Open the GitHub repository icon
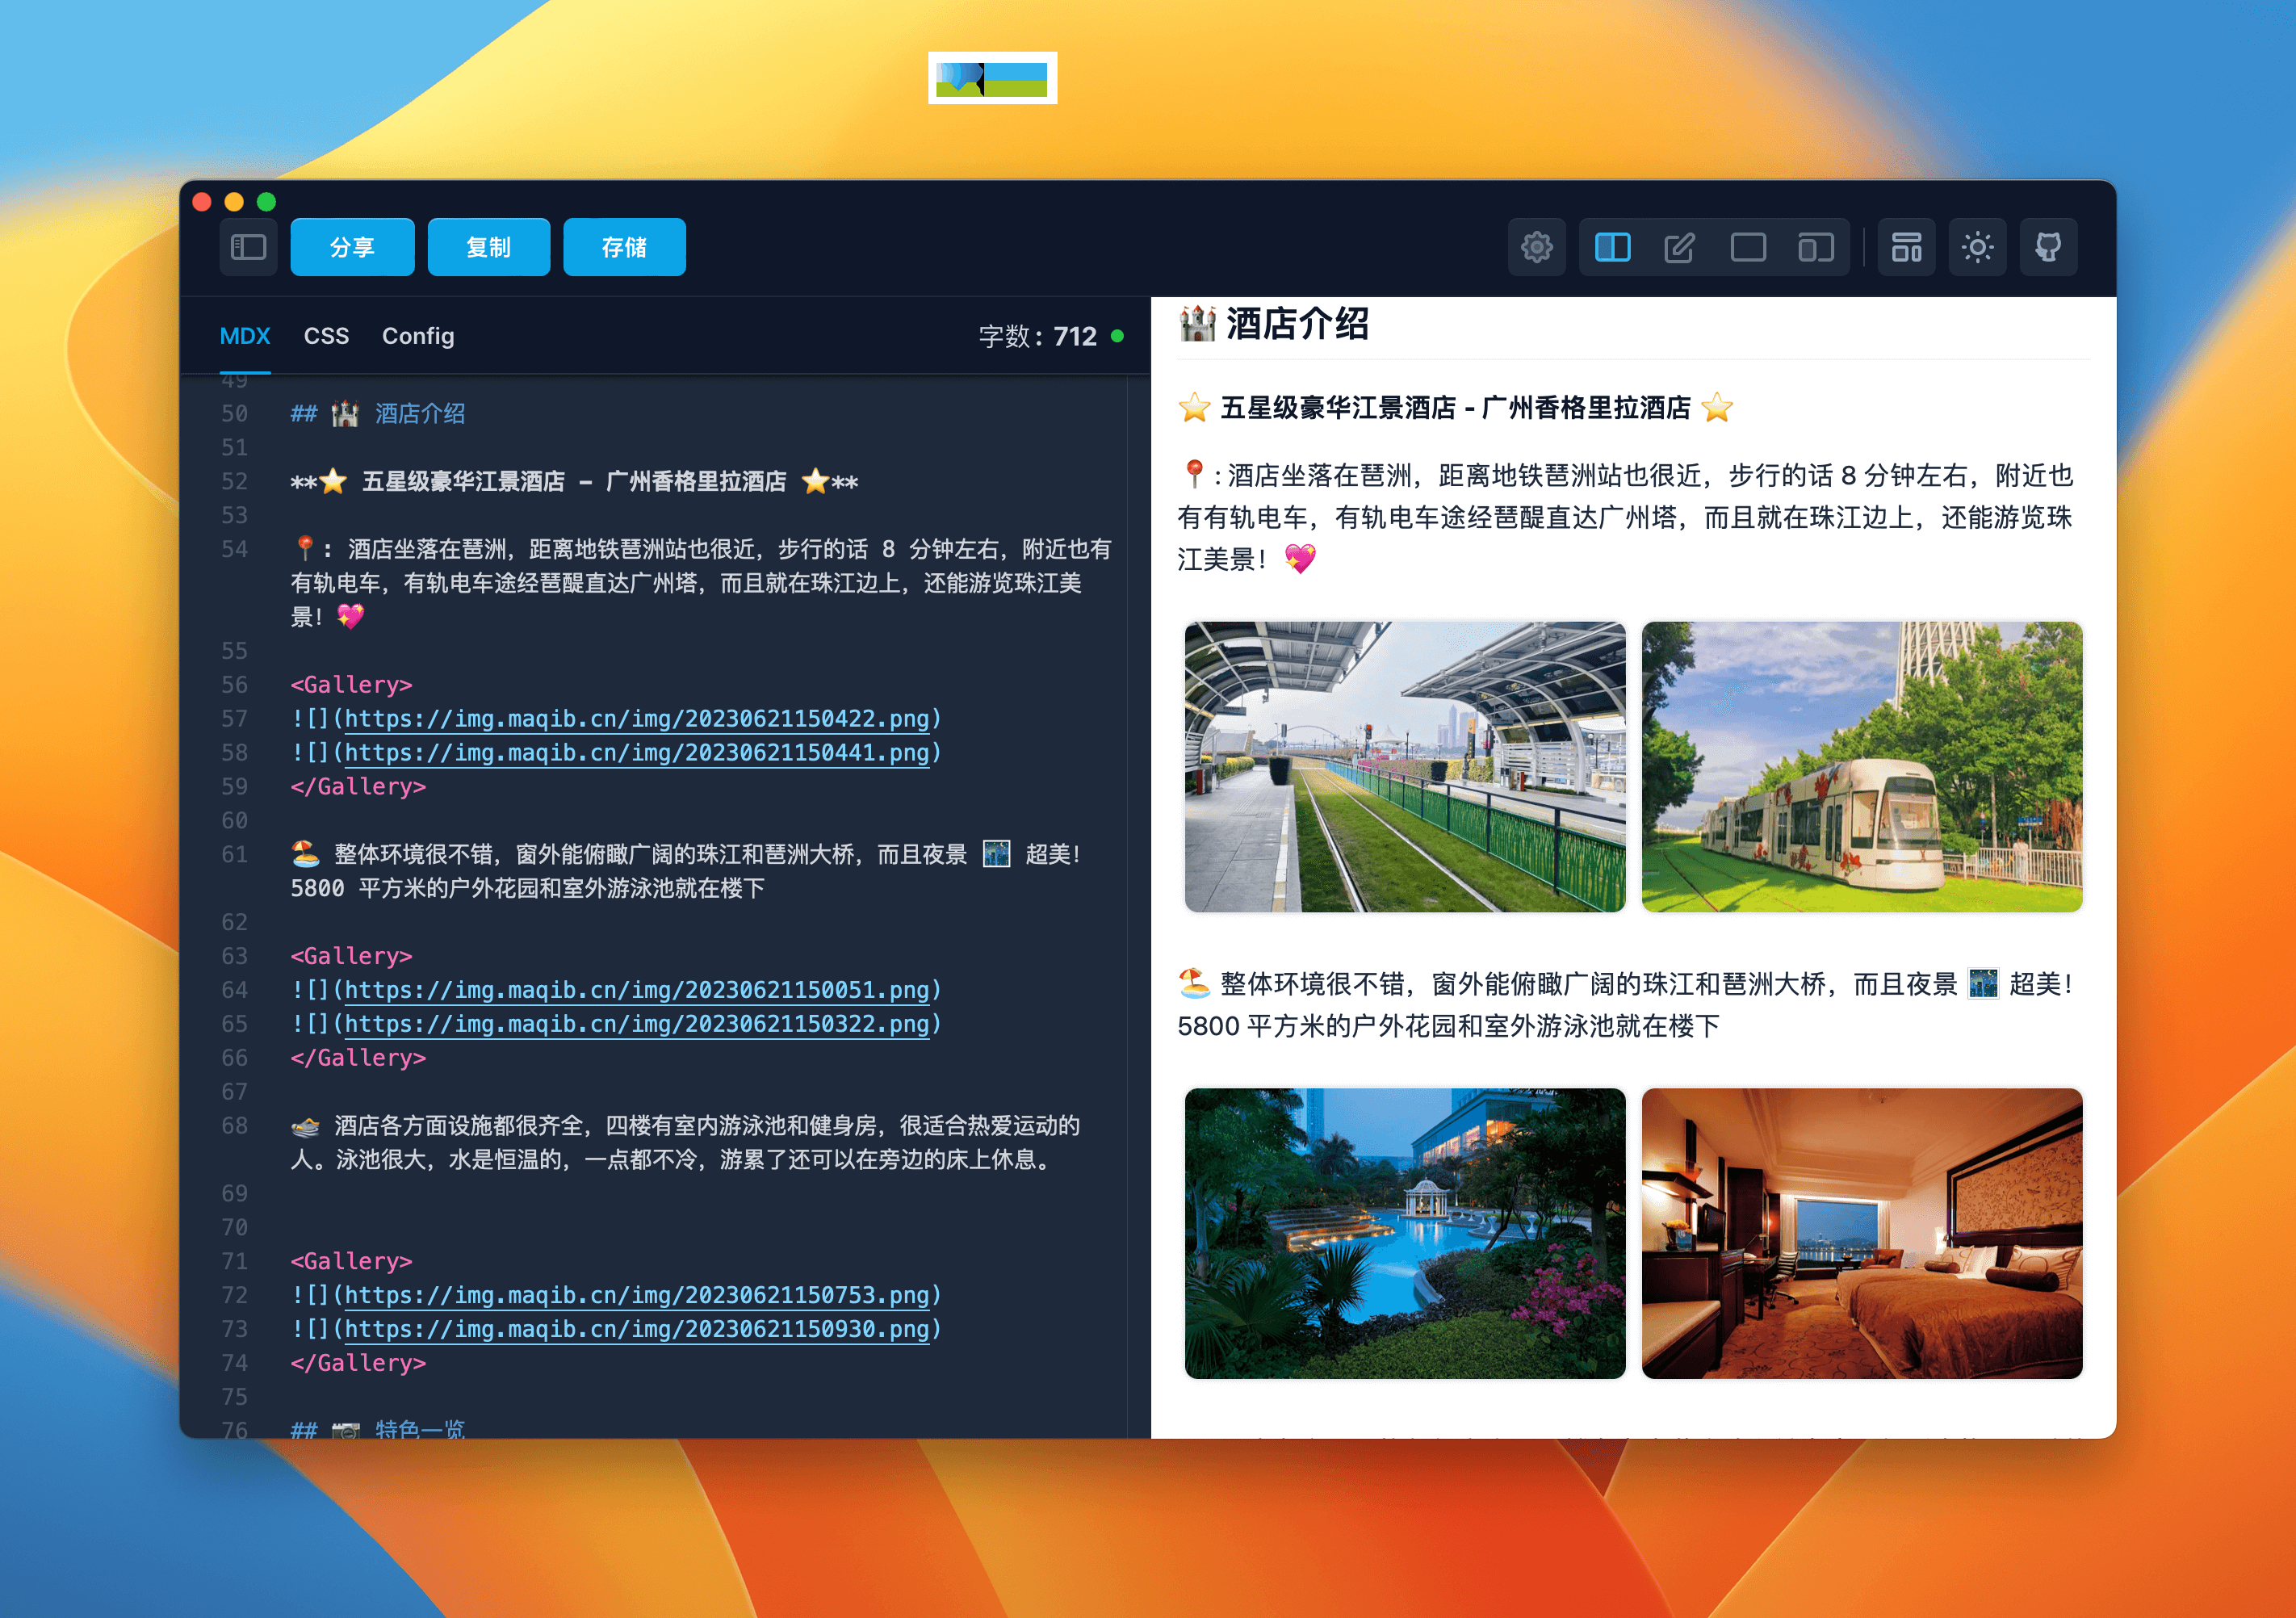This screenshot has width=2296, height=1618. click(x=2048, y=247)
